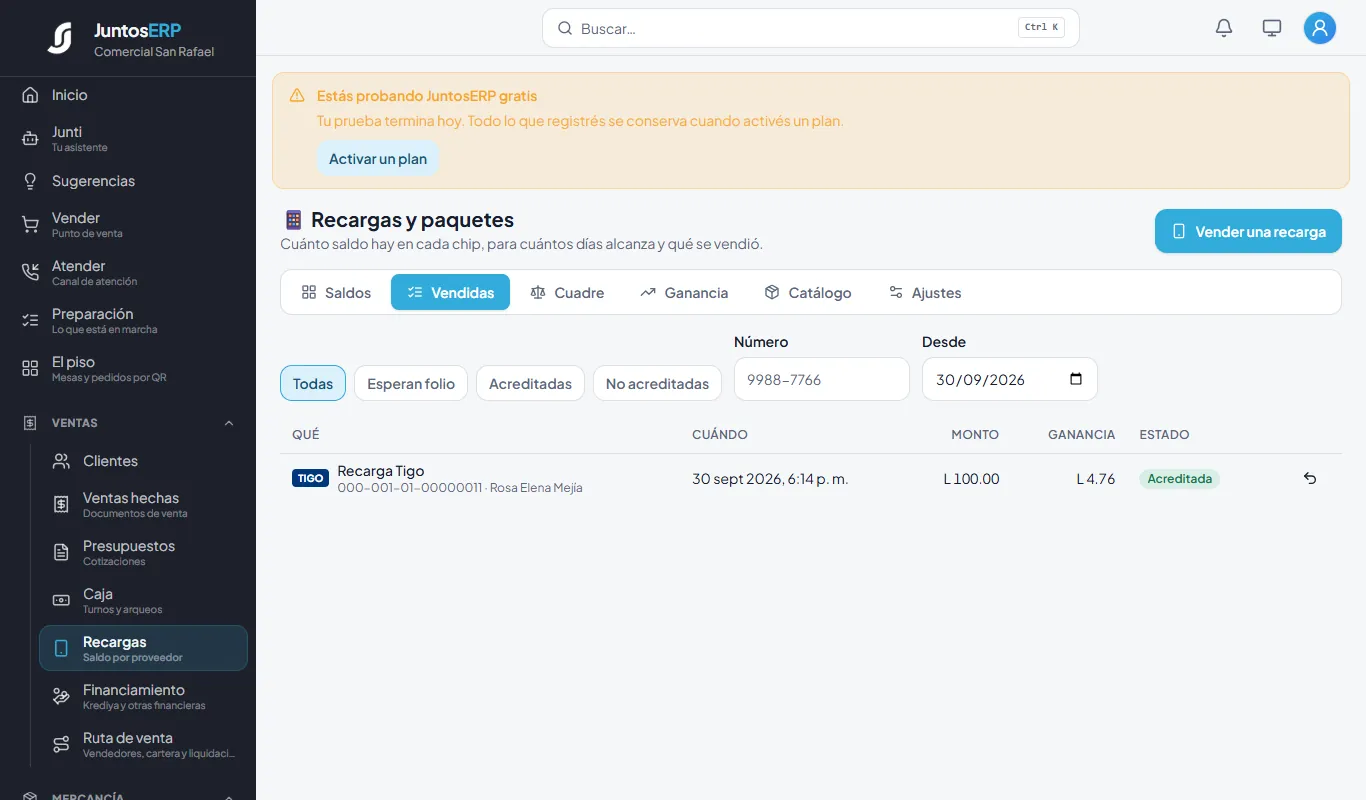
Task: Open Recargas in the sidebar
Action: (x=143, y=648)
